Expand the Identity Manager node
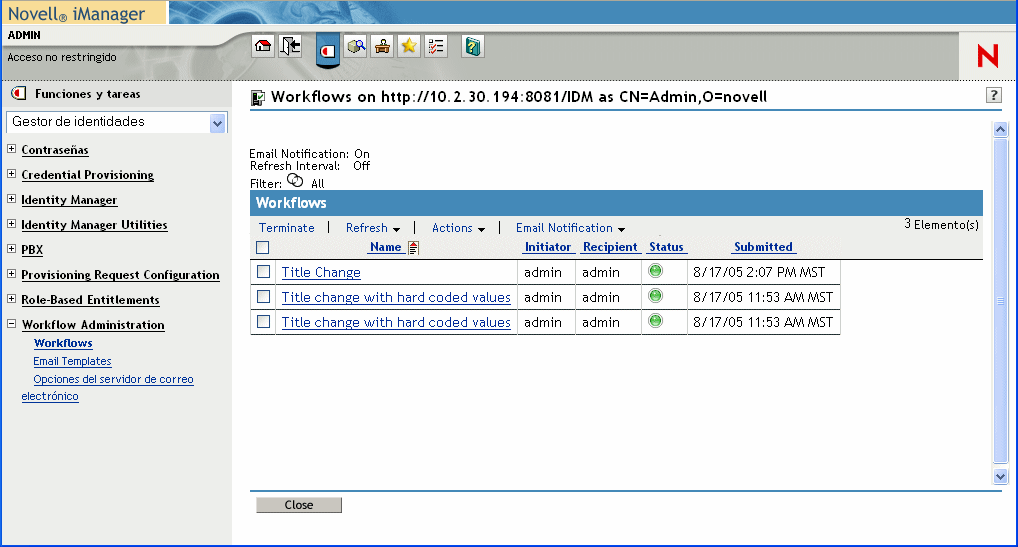The width and height of the screenshot is (1018, 547). coord(11,199)
